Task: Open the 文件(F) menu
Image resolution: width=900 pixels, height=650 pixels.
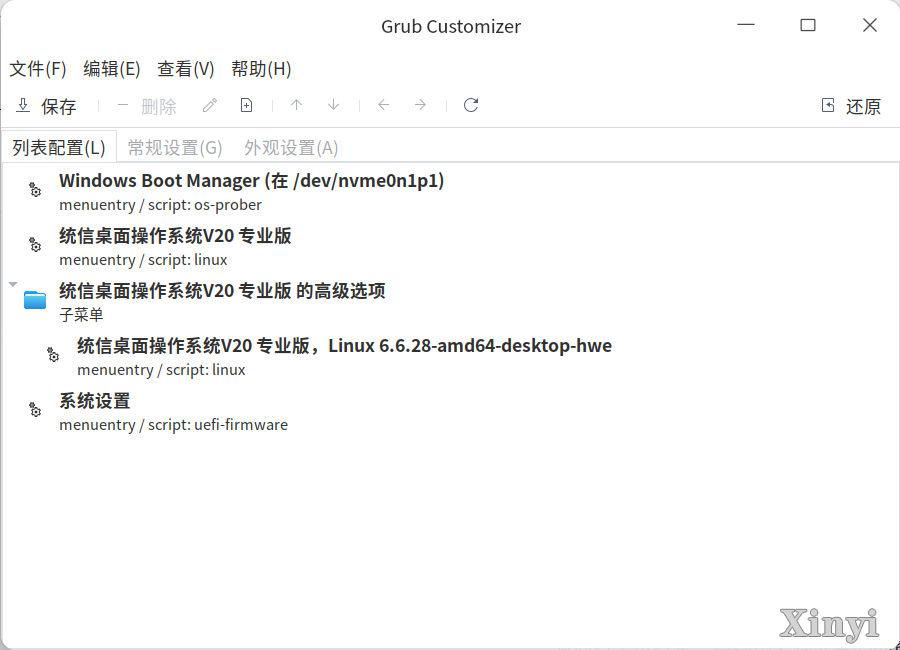Action: [x=38, y=69]
